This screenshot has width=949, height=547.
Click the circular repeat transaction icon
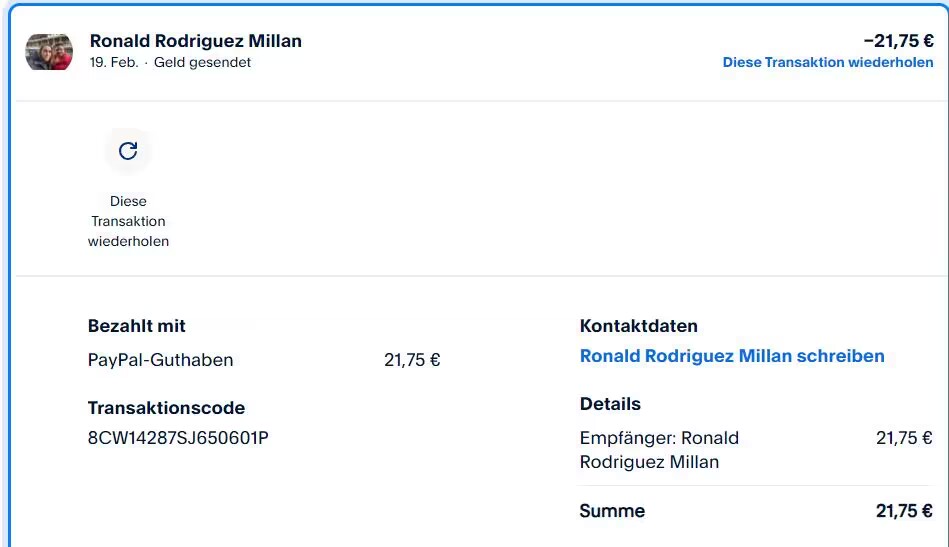pos(128,151)
